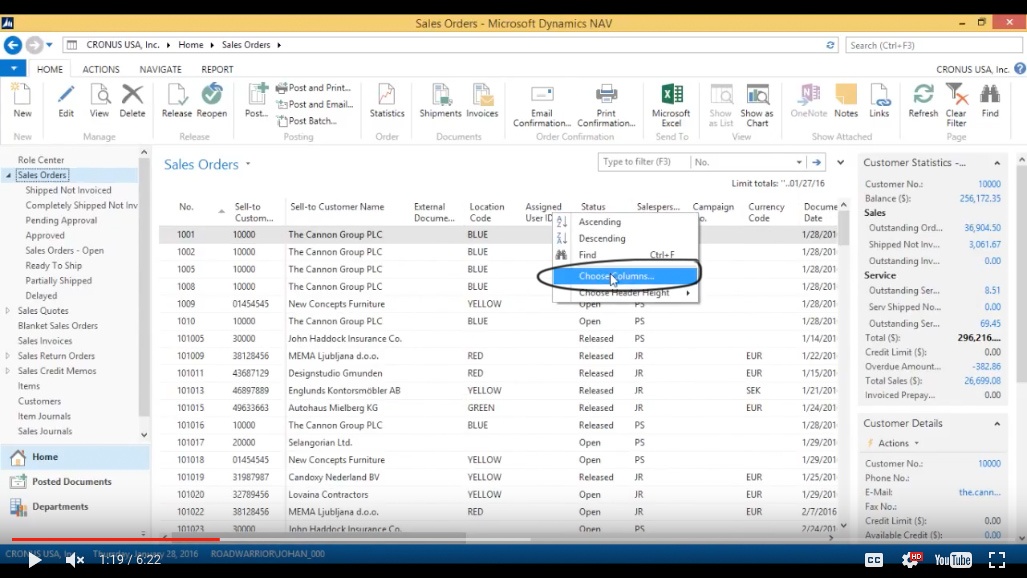
Task: Open the Customers navigation item
Action: click(x=39, y=401)
